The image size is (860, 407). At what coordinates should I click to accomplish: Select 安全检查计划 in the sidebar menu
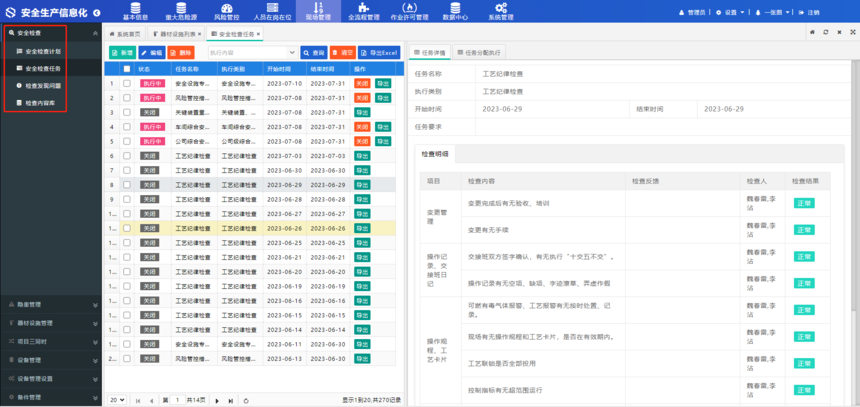[42, 51]
